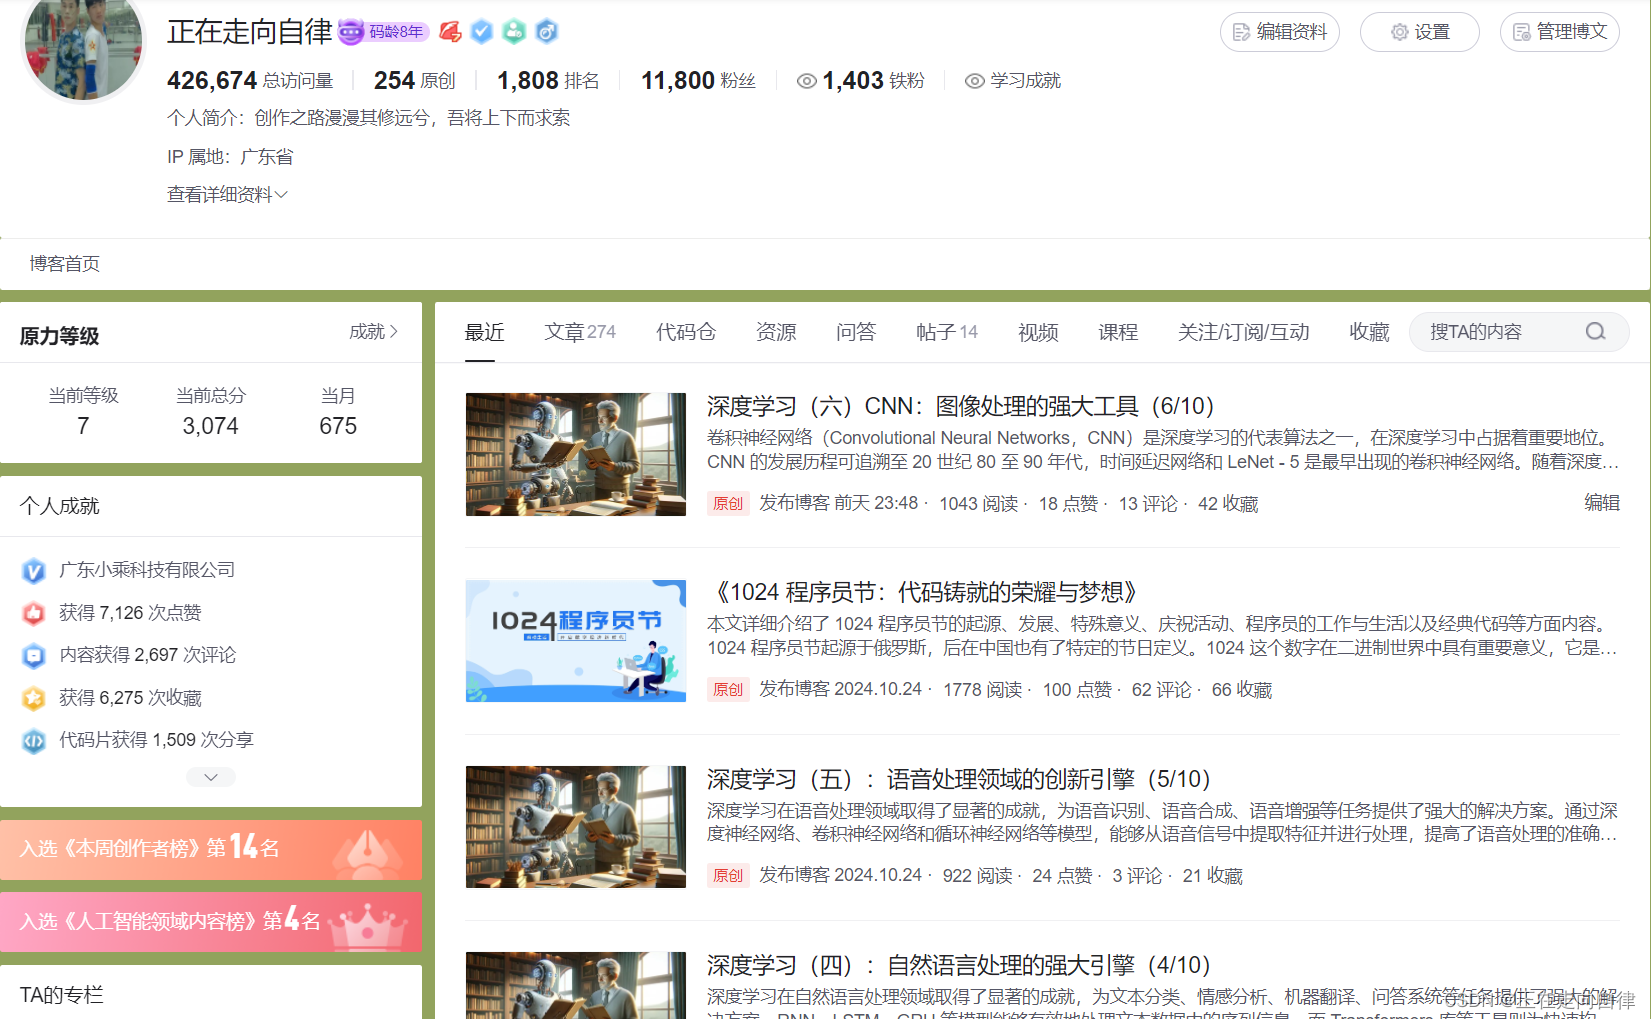Toggle visibility eye icon beside 铁粉
The width and height of the screenshot is (1651, 1019).
point(806,81)
